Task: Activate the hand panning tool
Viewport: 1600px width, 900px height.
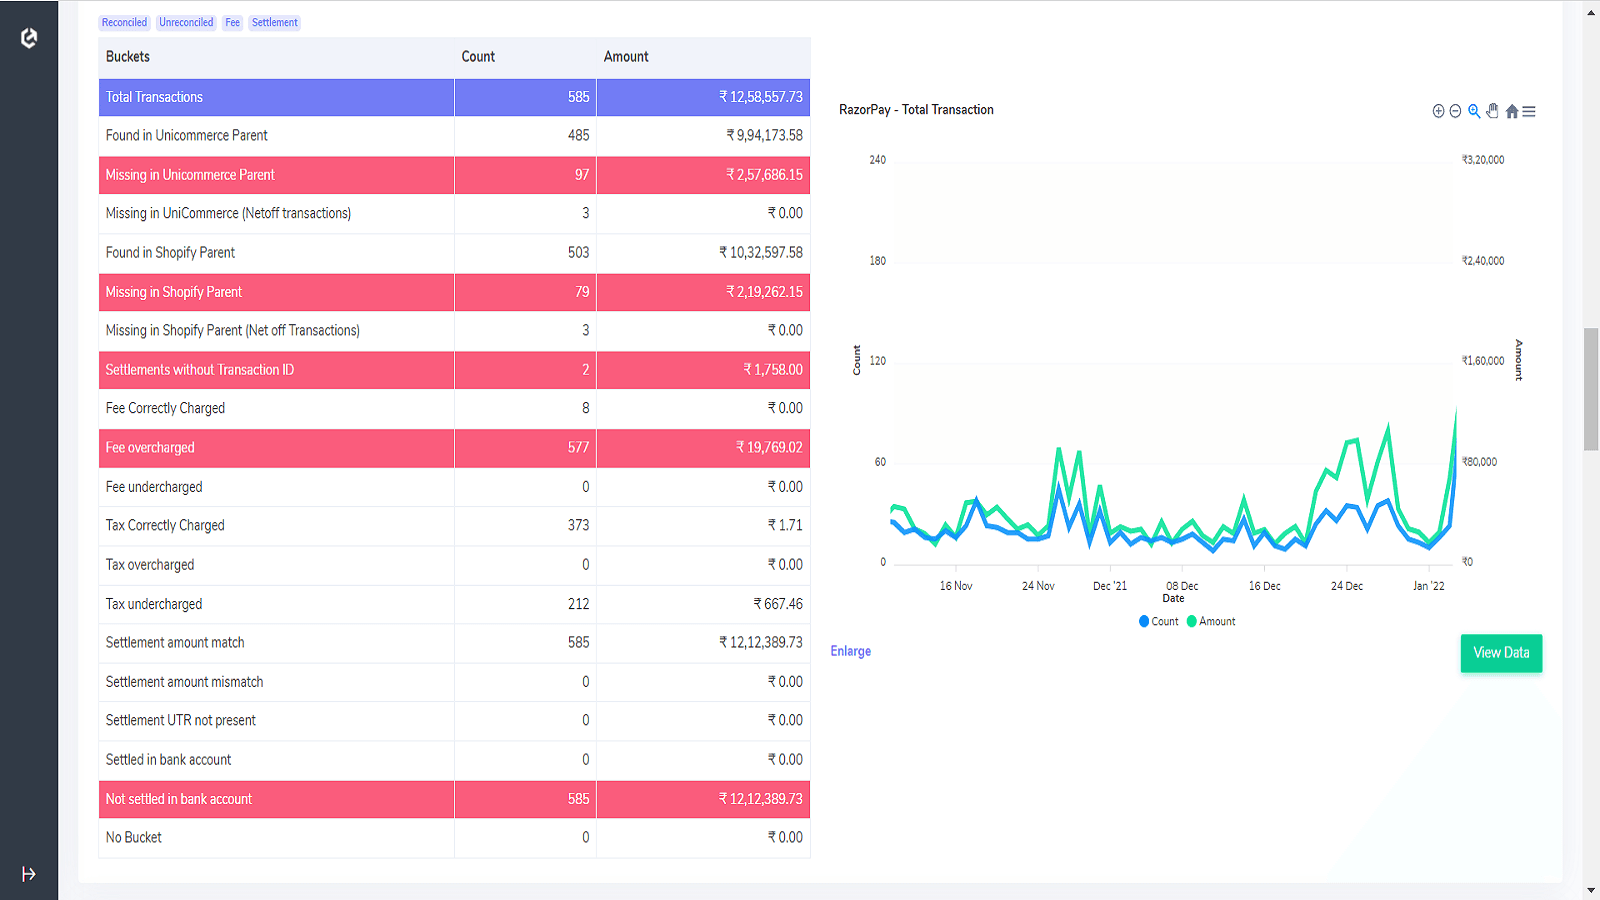Action: point(1492,111)
